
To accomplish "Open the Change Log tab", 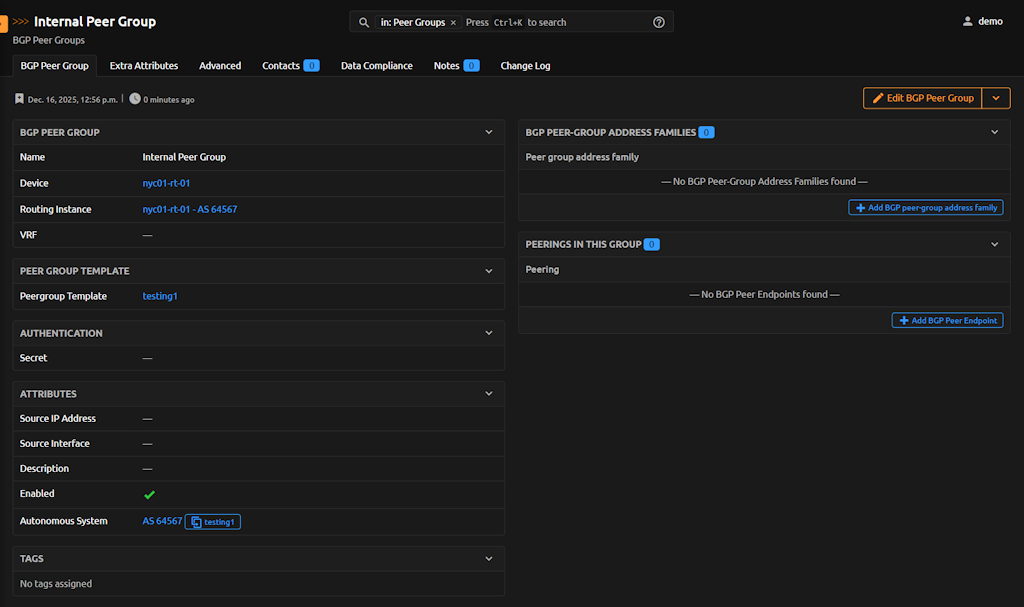I will click(x=525, y=66).
